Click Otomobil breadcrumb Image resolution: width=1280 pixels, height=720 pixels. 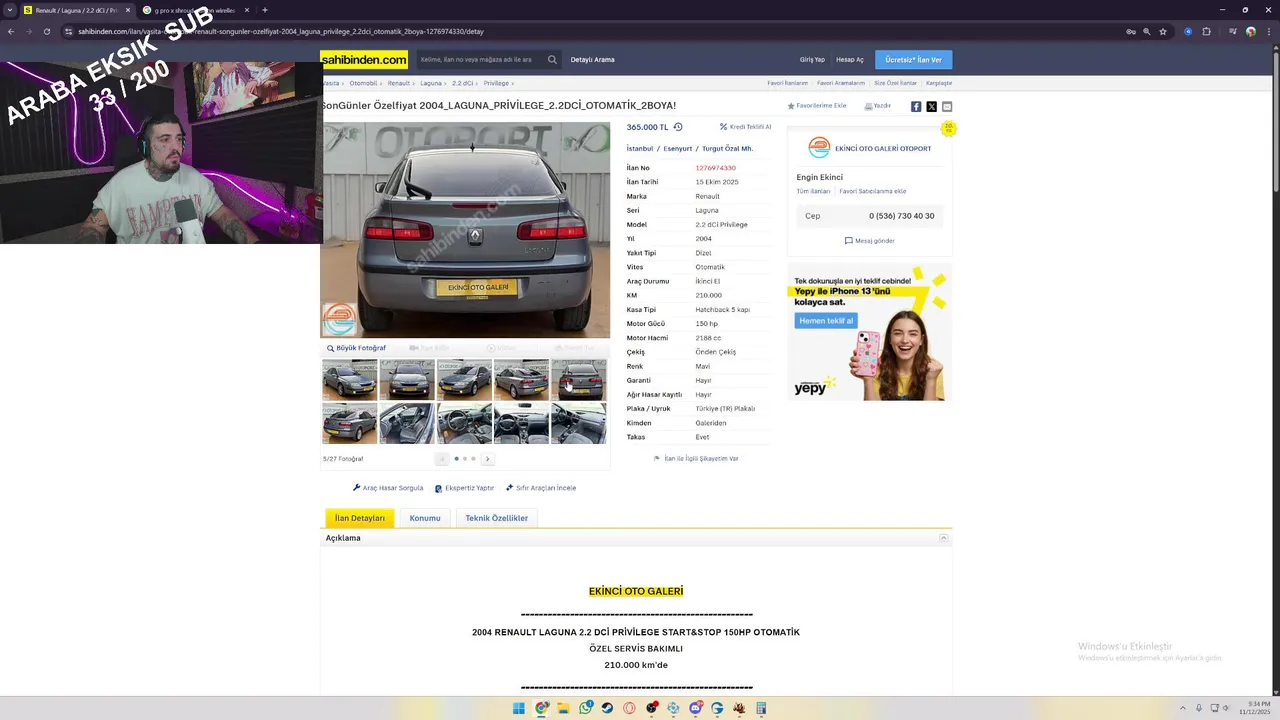tap(363, 83)
